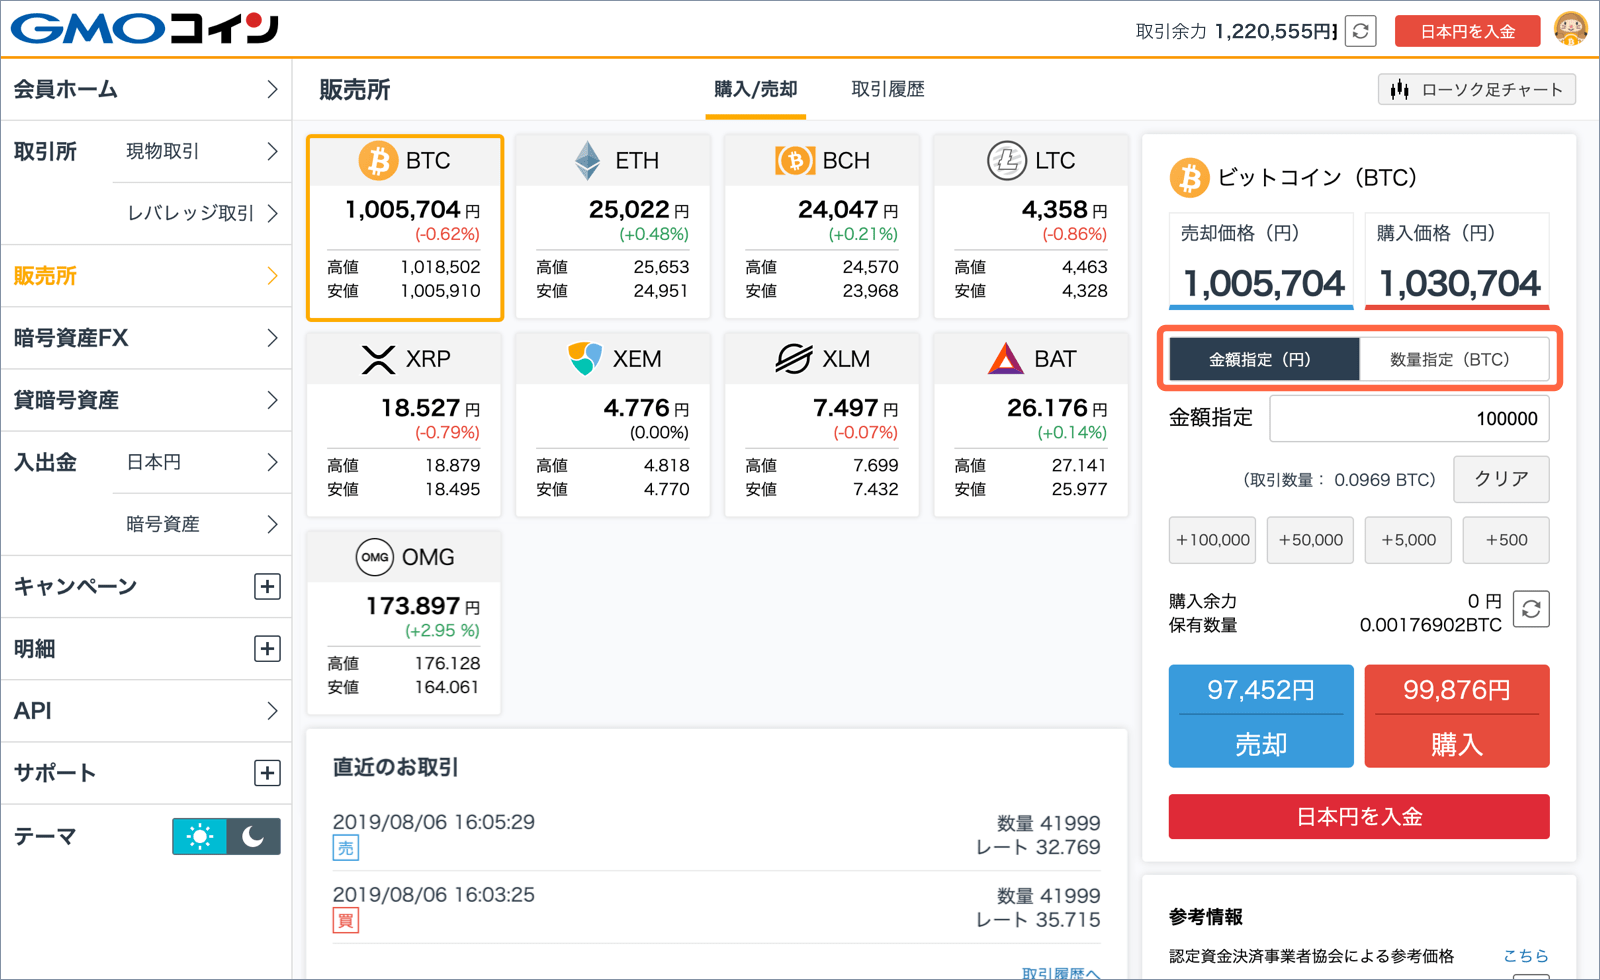Click the blue 売却 sell button
1600x980 pixels.
[1261, 716]
